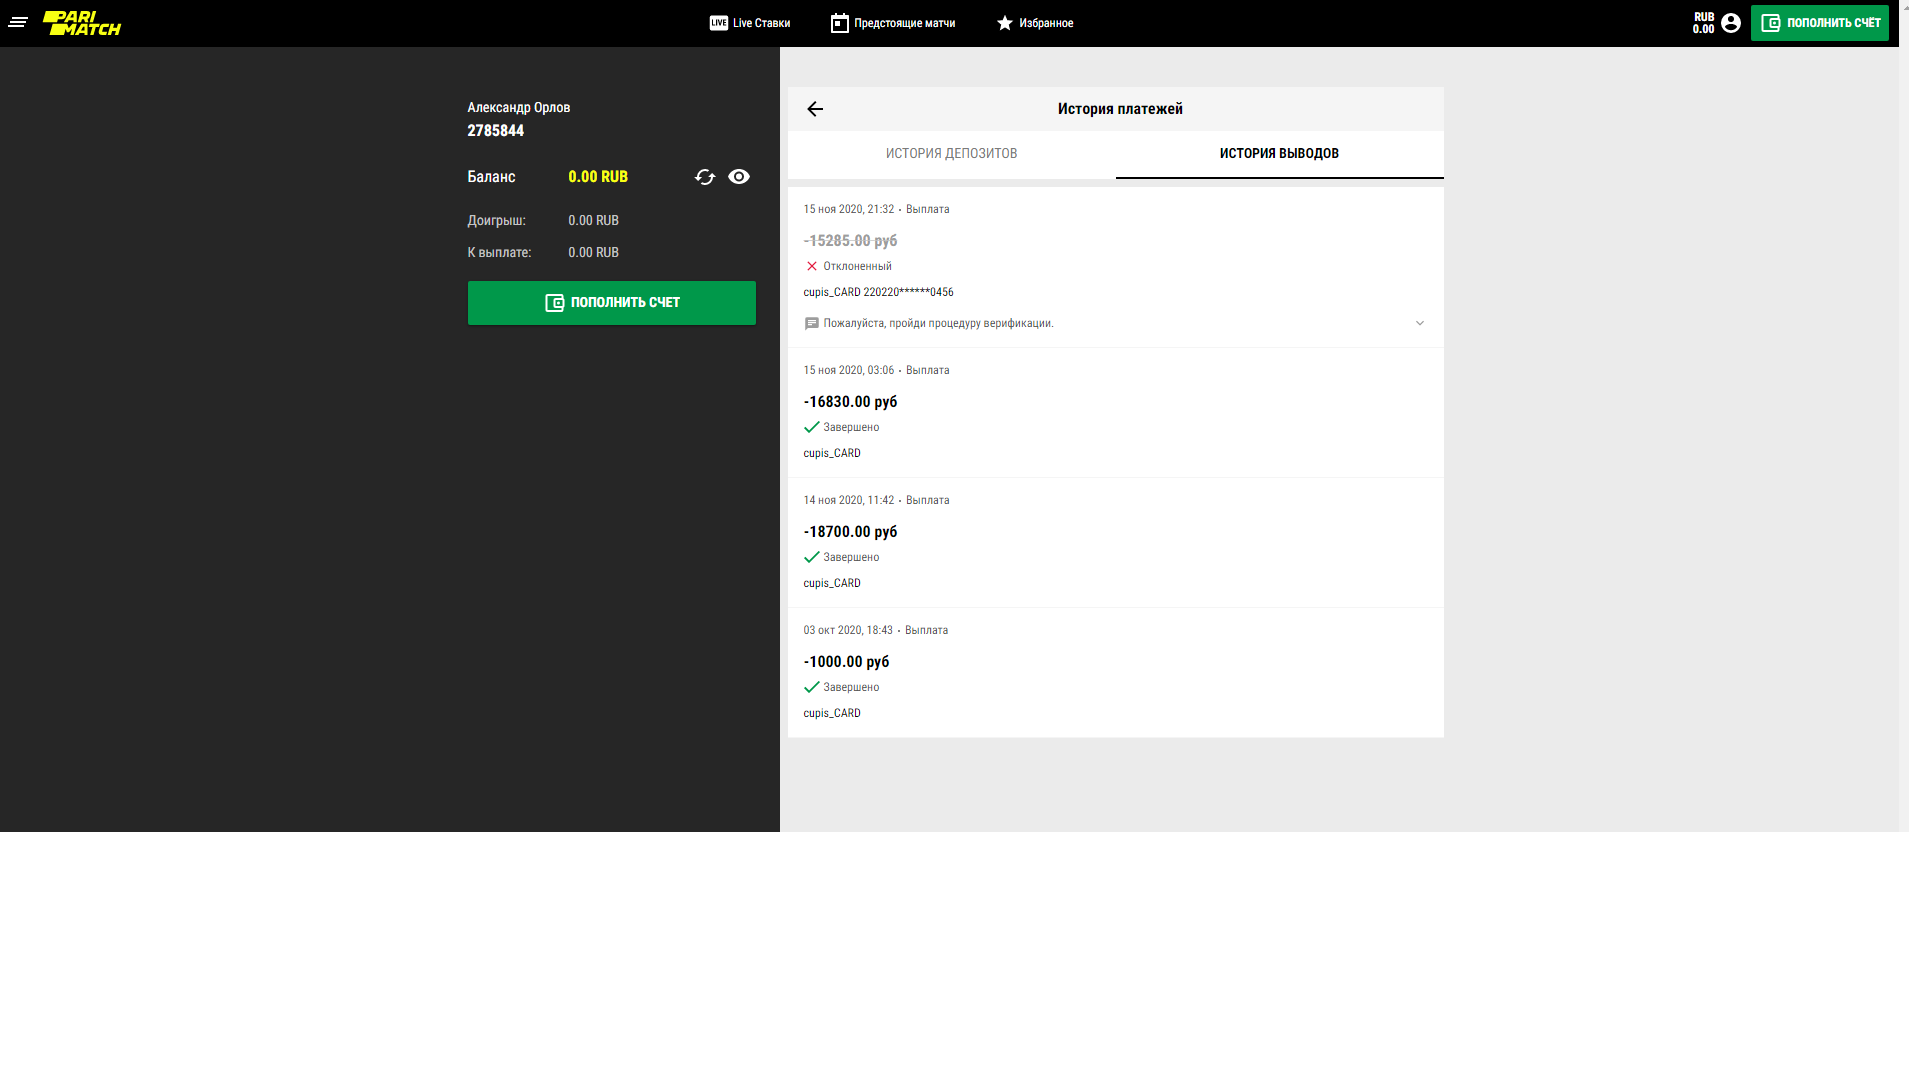Screen dimensions: 1920x1080
Task: Toggle balance visibility with the eye icon
Action: [x=739, y=177]
